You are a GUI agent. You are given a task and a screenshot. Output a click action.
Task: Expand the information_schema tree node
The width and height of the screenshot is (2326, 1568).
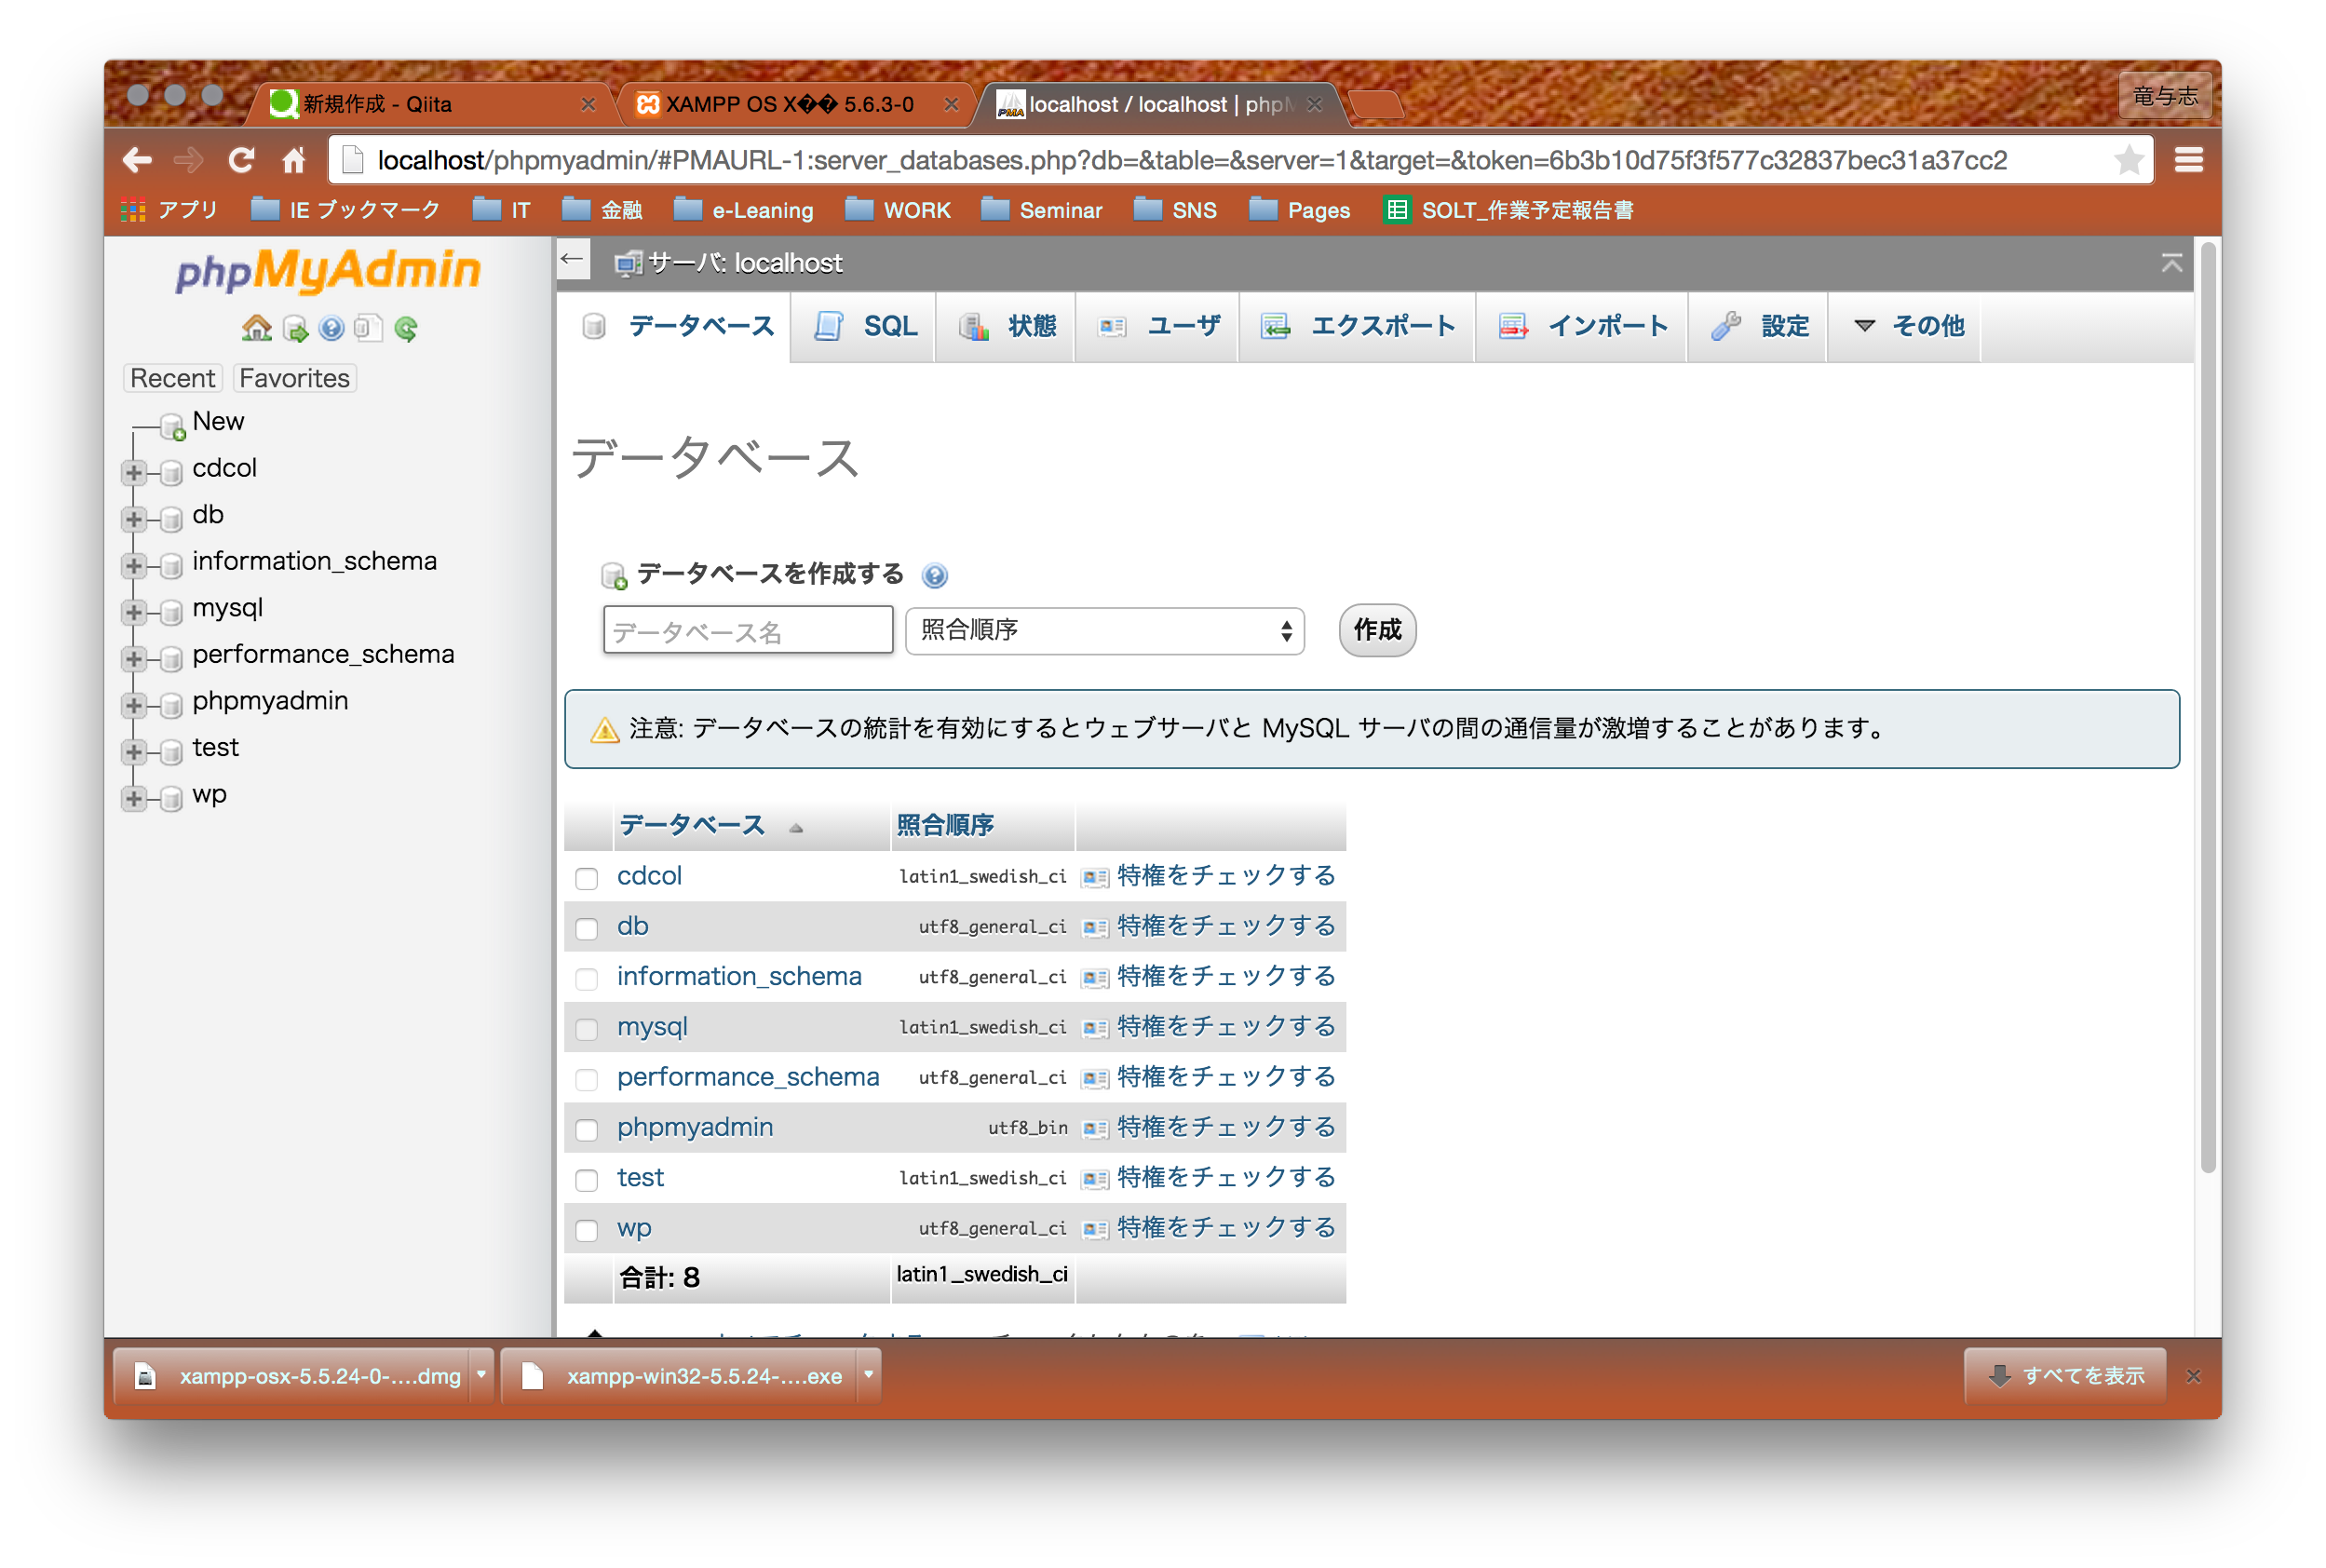click(x=133, y=565)
